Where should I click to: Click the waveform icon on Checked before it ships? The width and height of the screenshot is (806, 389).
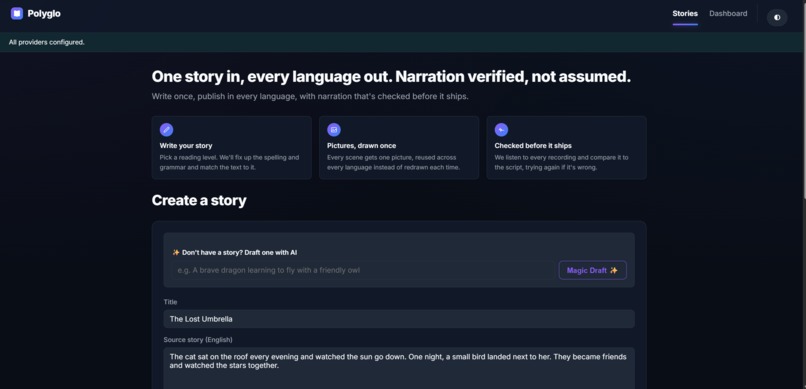(x=501, y=130)
